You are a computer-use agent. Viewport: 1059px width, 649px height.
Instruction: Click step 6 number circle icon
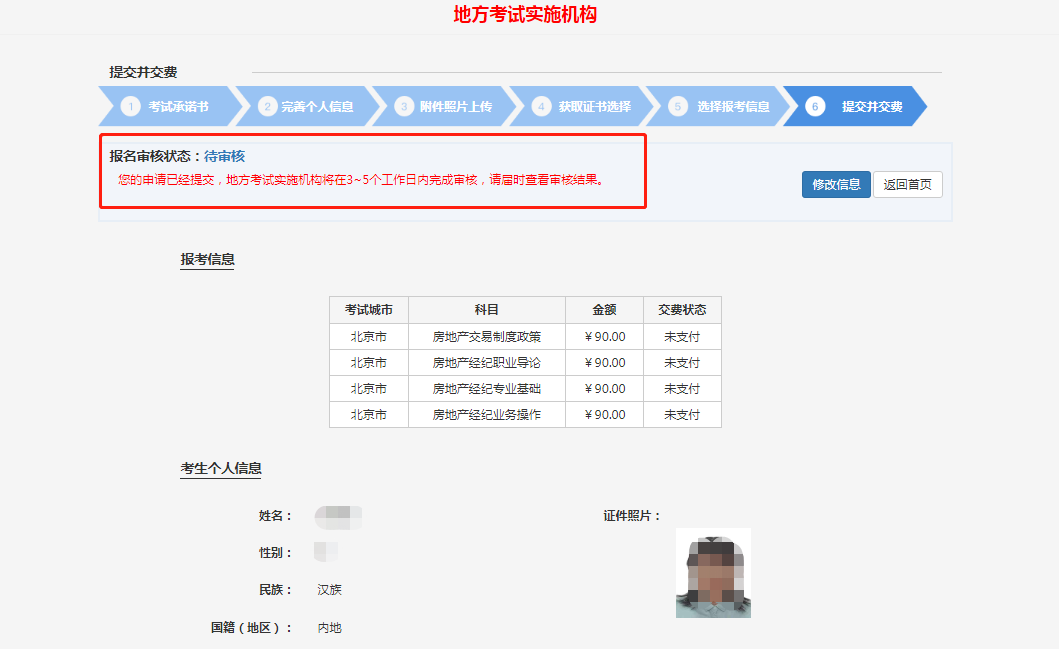(x=815, y=106)
